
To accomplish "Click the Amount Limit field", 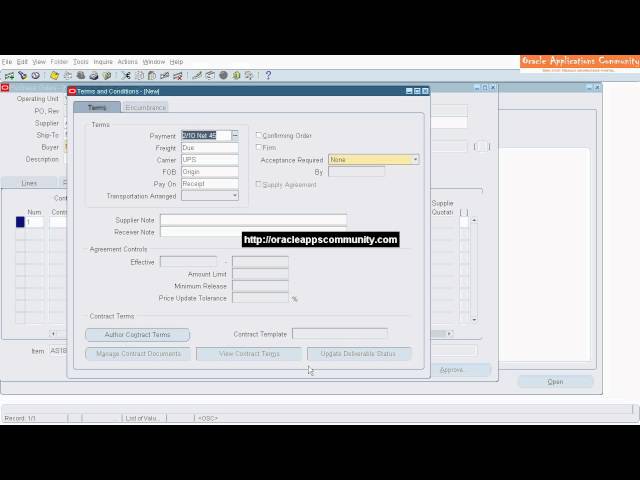I will (x=260, y=274).
